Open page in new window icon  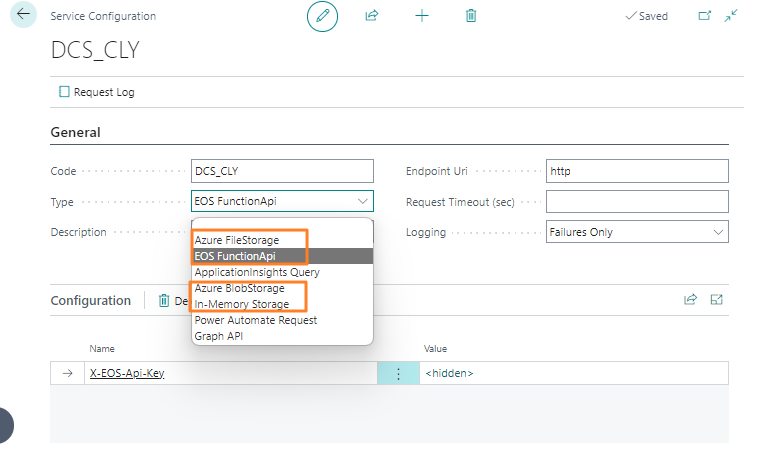click(x=704, y=16)
